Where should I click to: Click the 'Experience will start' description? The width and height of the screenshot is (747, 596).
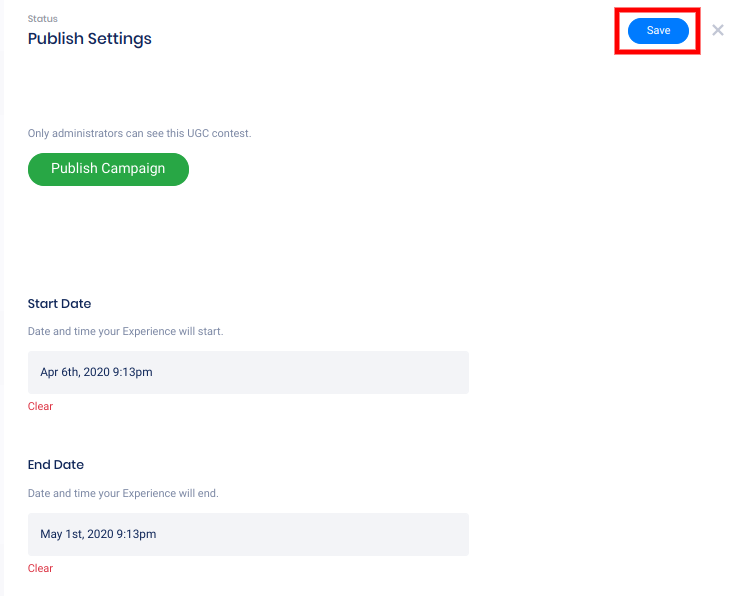[x=125, y=331]
